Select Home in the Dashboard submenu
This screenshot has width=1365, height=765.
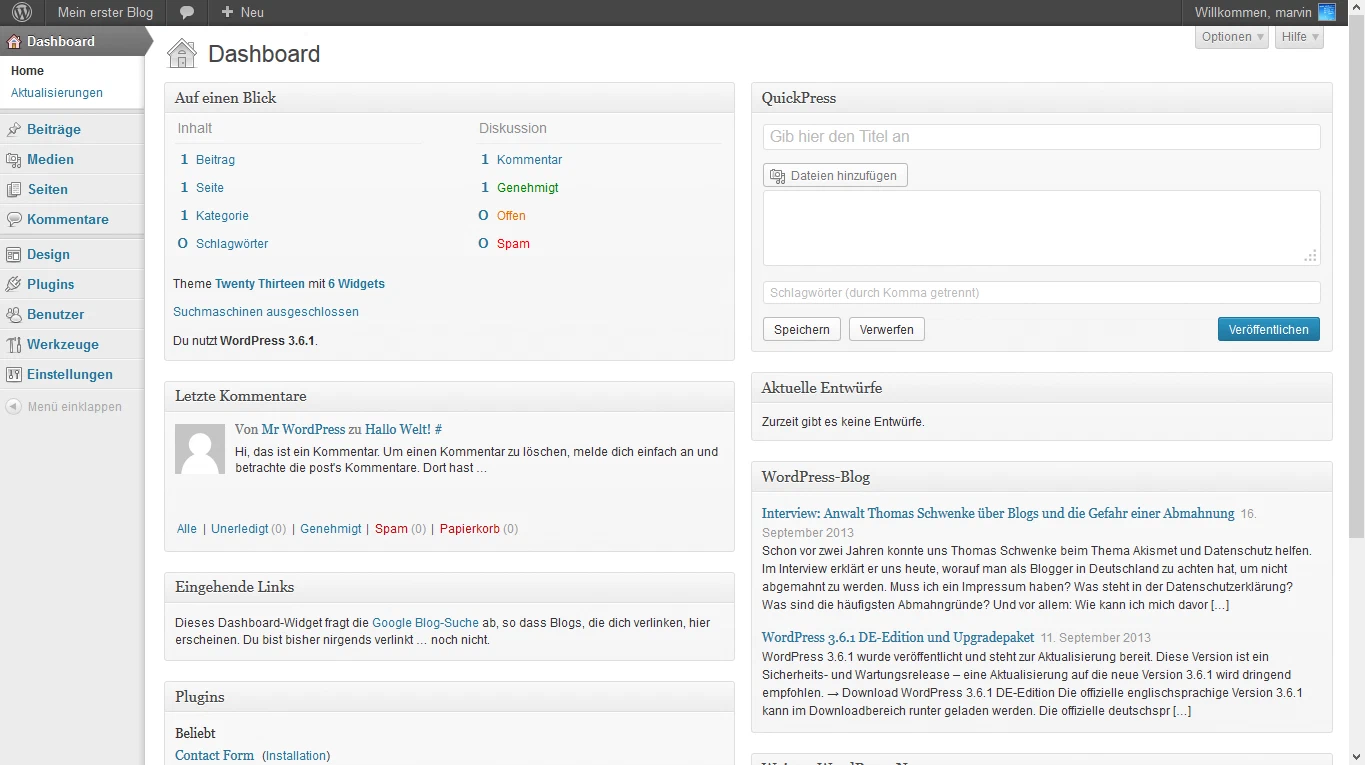[x=27, y=71]
